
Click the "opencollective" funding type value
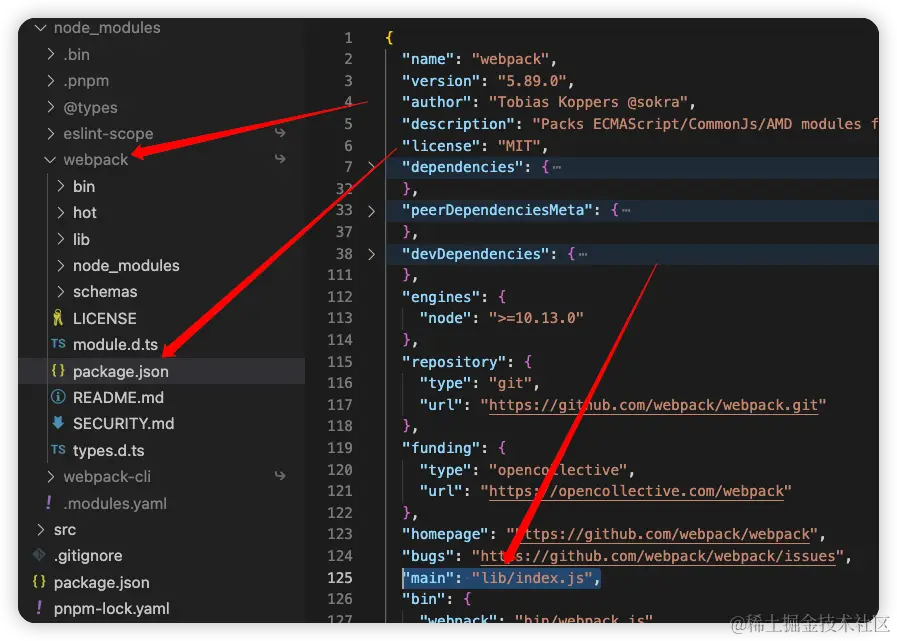[x=558, y=470]
